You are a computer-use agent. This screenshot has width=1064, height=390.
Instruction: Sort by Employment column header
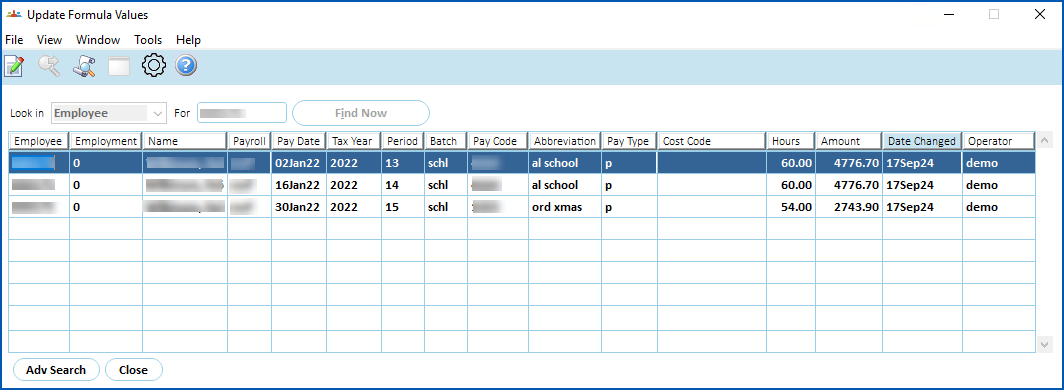pos(106,141)
